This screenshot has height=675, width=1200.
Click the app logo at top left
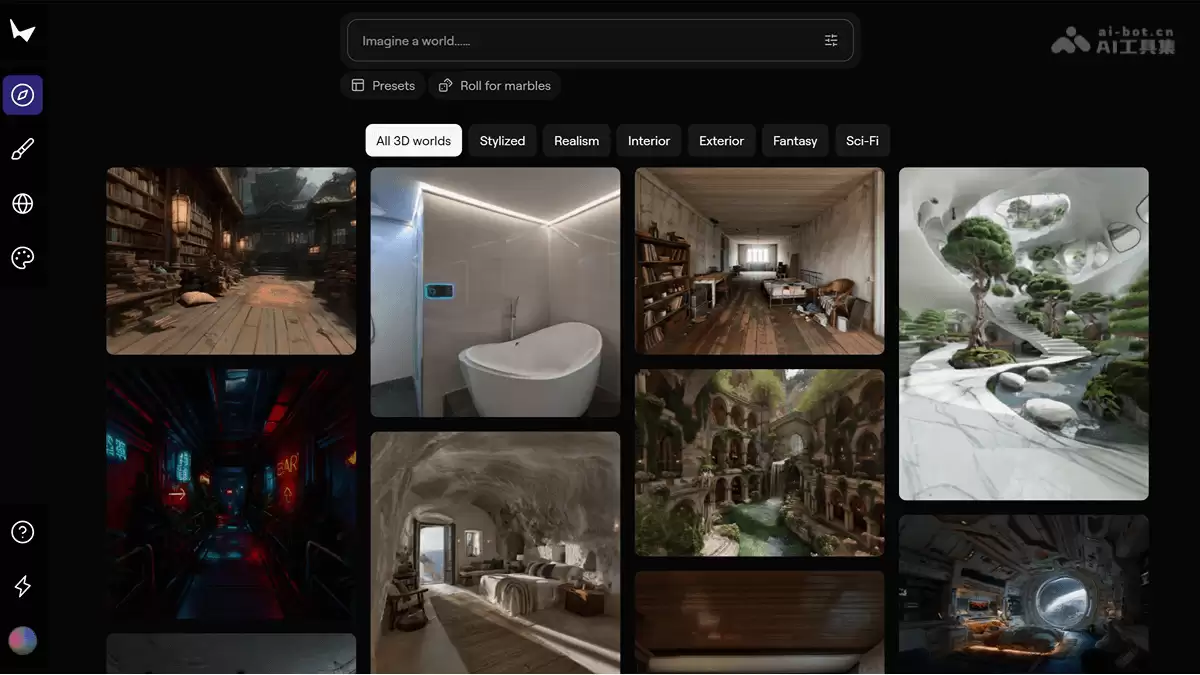(x=22, y=31)
